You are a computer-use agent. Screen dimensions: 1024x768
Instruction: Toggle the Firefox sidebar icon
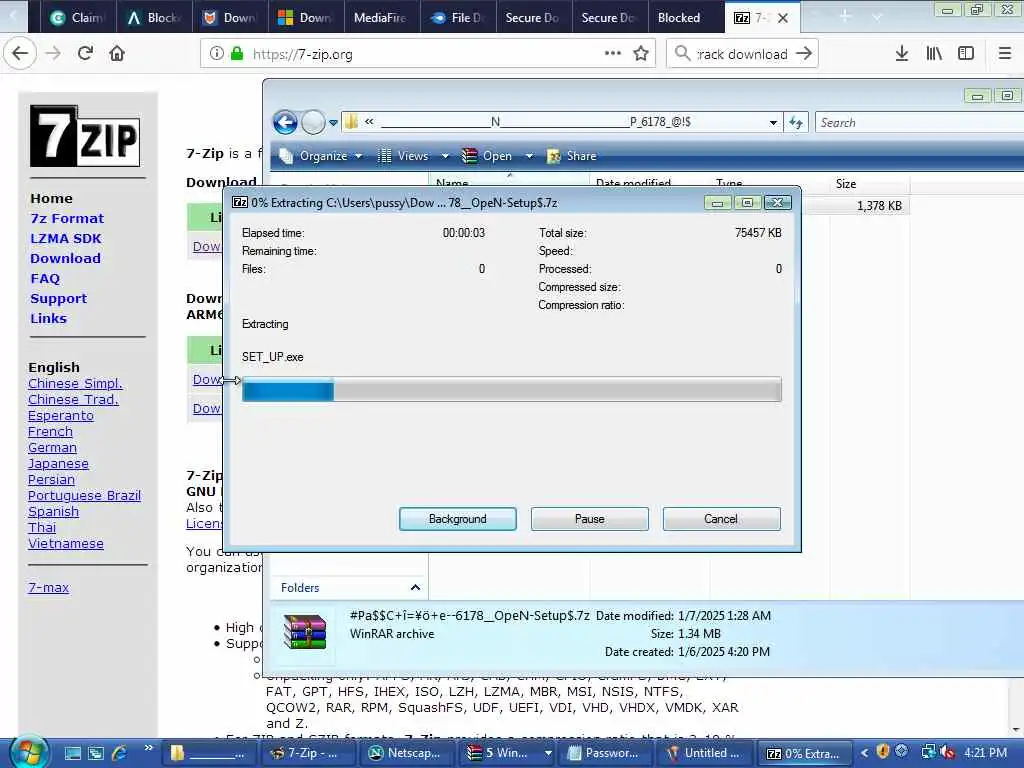pyautogui.click(x=966, y=54)
